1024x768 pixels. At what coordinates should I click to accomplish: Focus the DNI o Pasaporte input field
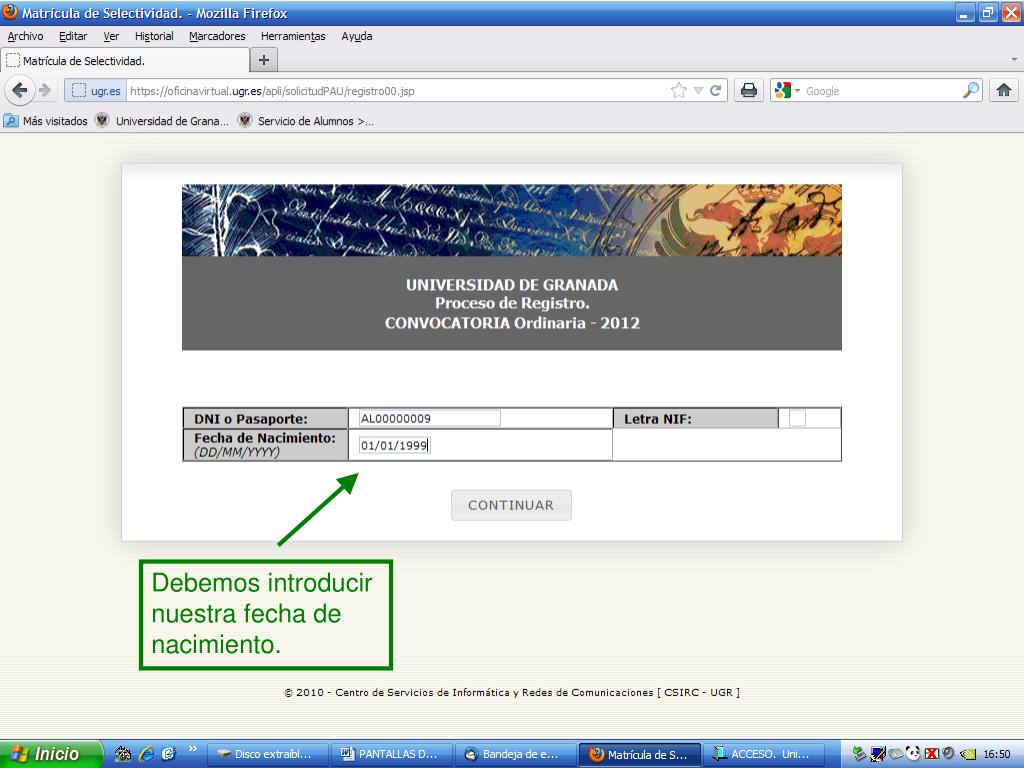coord(430,419)
